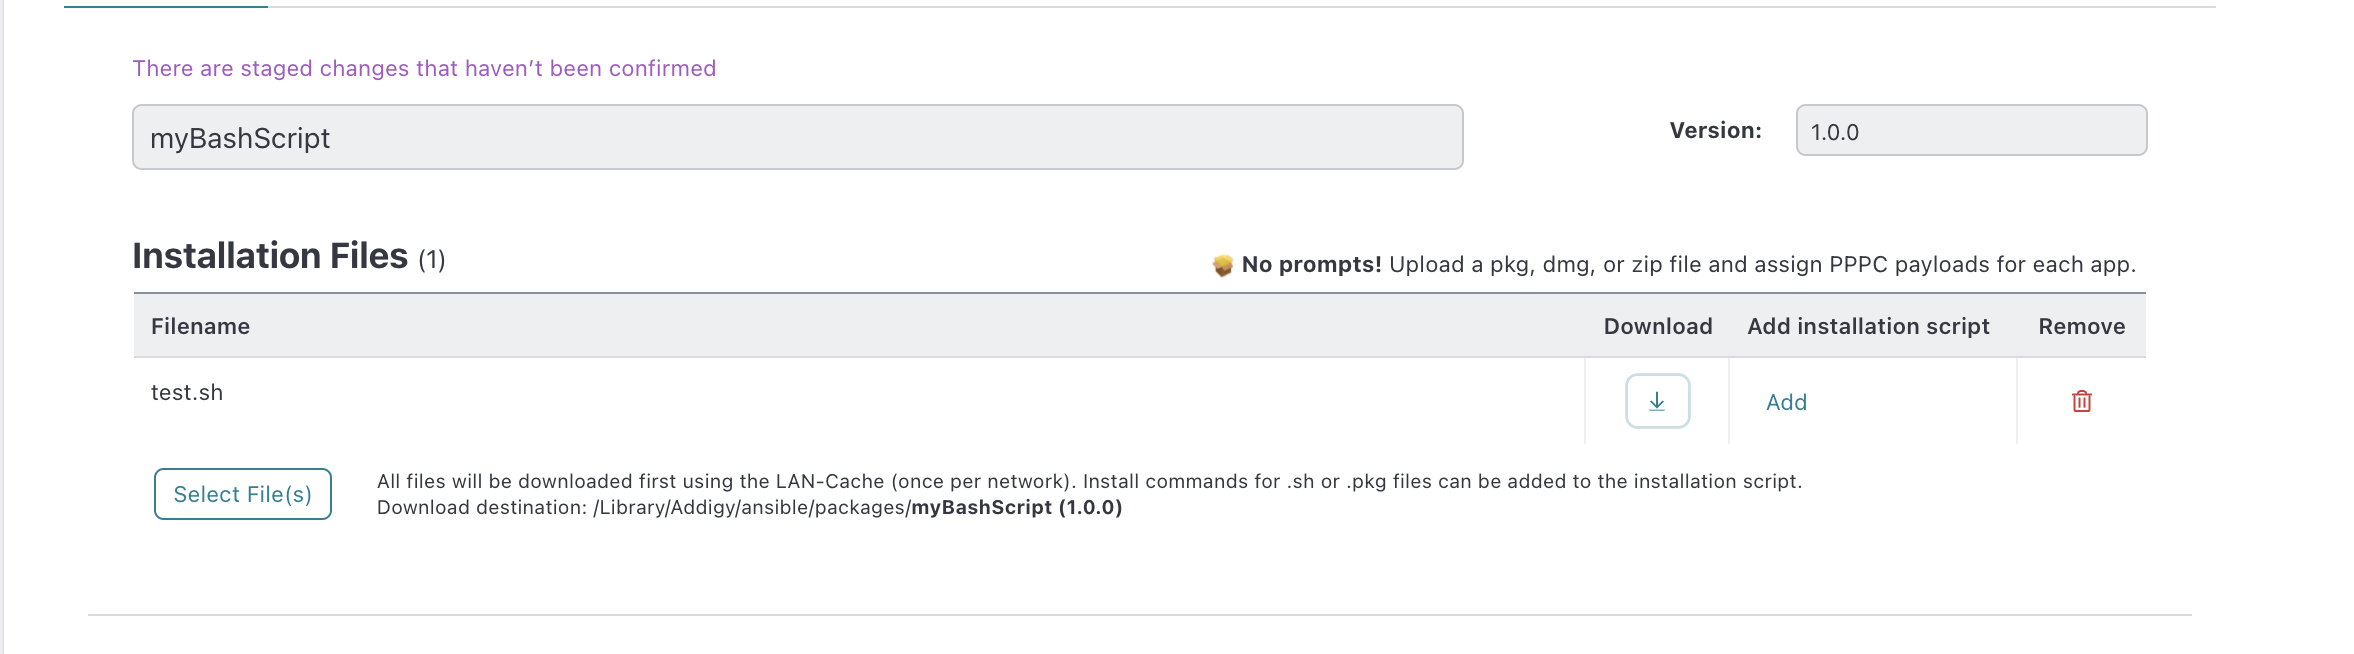Click the Installation Files heading

click(x=270, y=256)
